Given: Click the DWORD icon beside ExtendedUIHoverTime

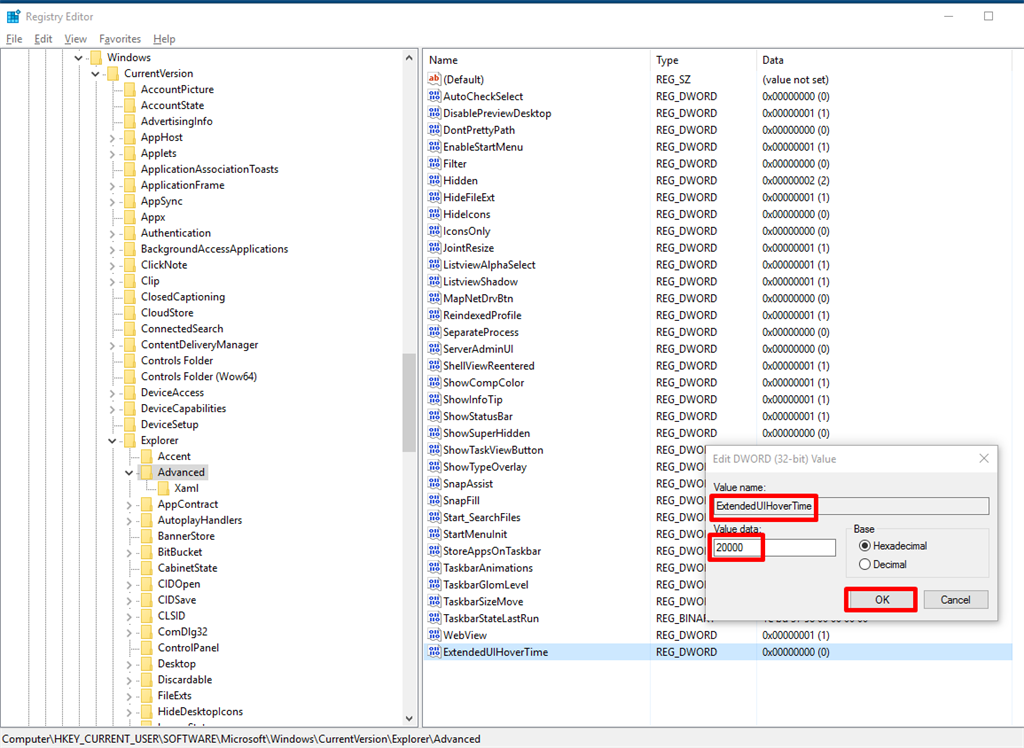Looking at the screenshot, I should [x=434, y=652].
